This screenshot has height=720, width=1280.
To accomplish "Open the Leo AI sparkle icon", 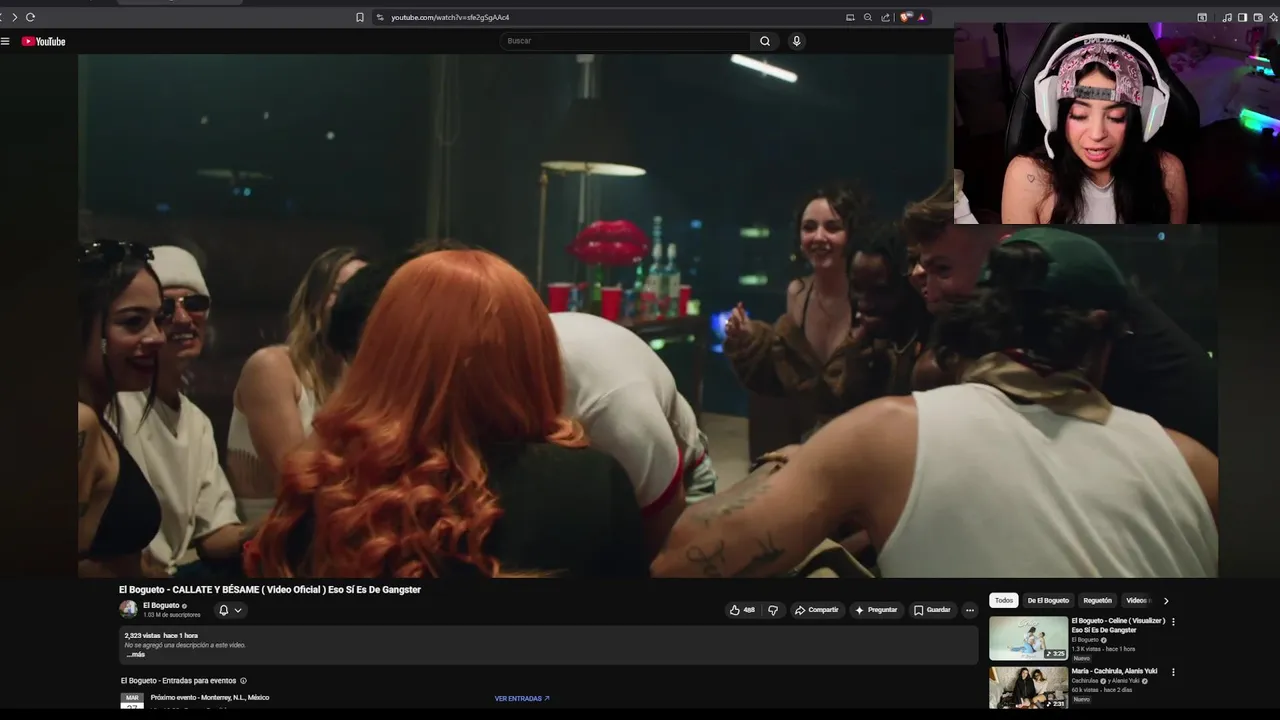I will click(1273, 17).
